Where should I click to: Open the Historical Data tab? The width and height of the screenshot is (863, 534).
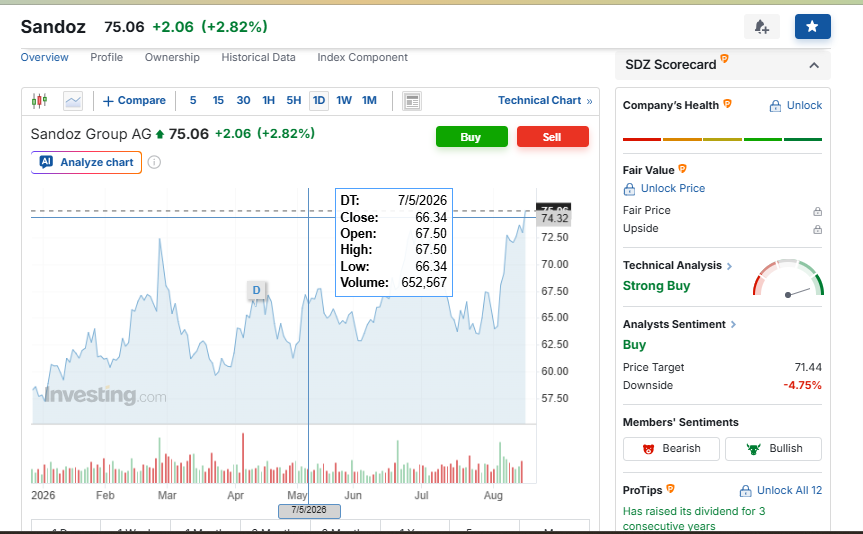click(x=259, y=57)
